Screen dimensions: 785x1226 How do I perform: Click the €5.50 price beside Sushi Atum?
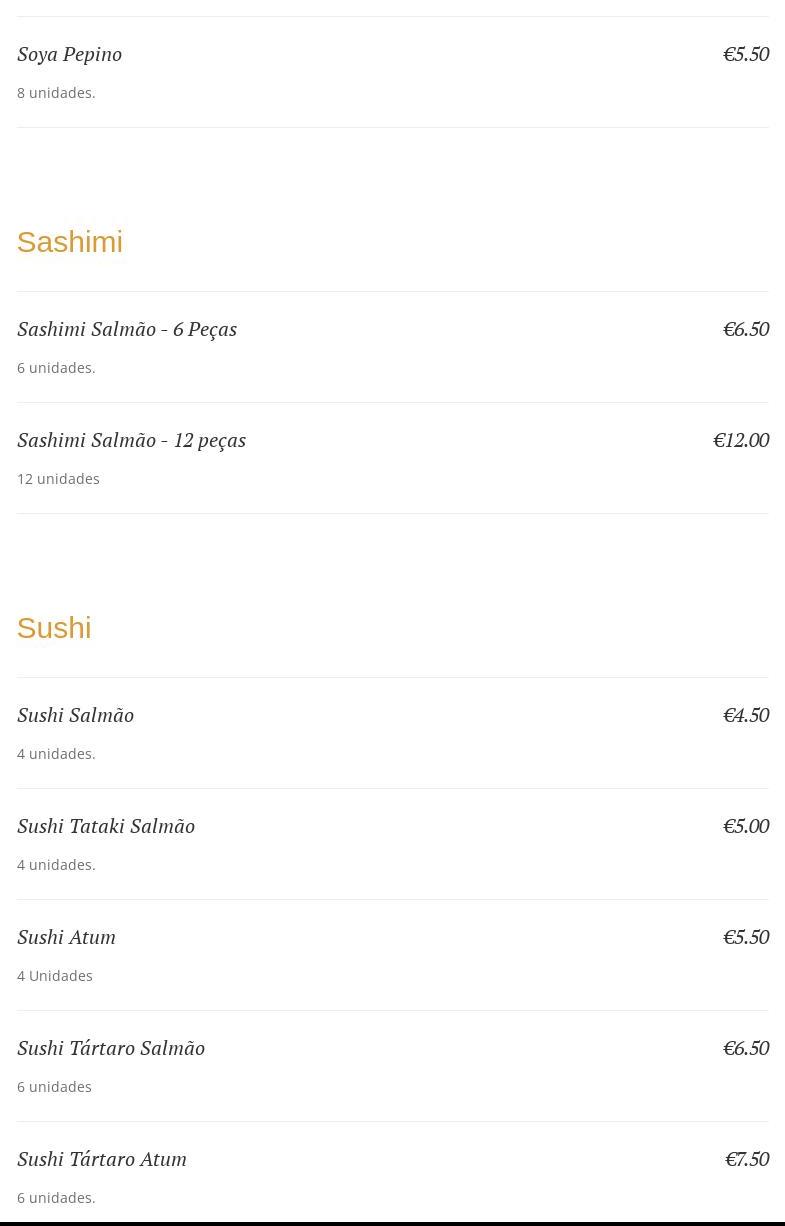pos(746,937)
